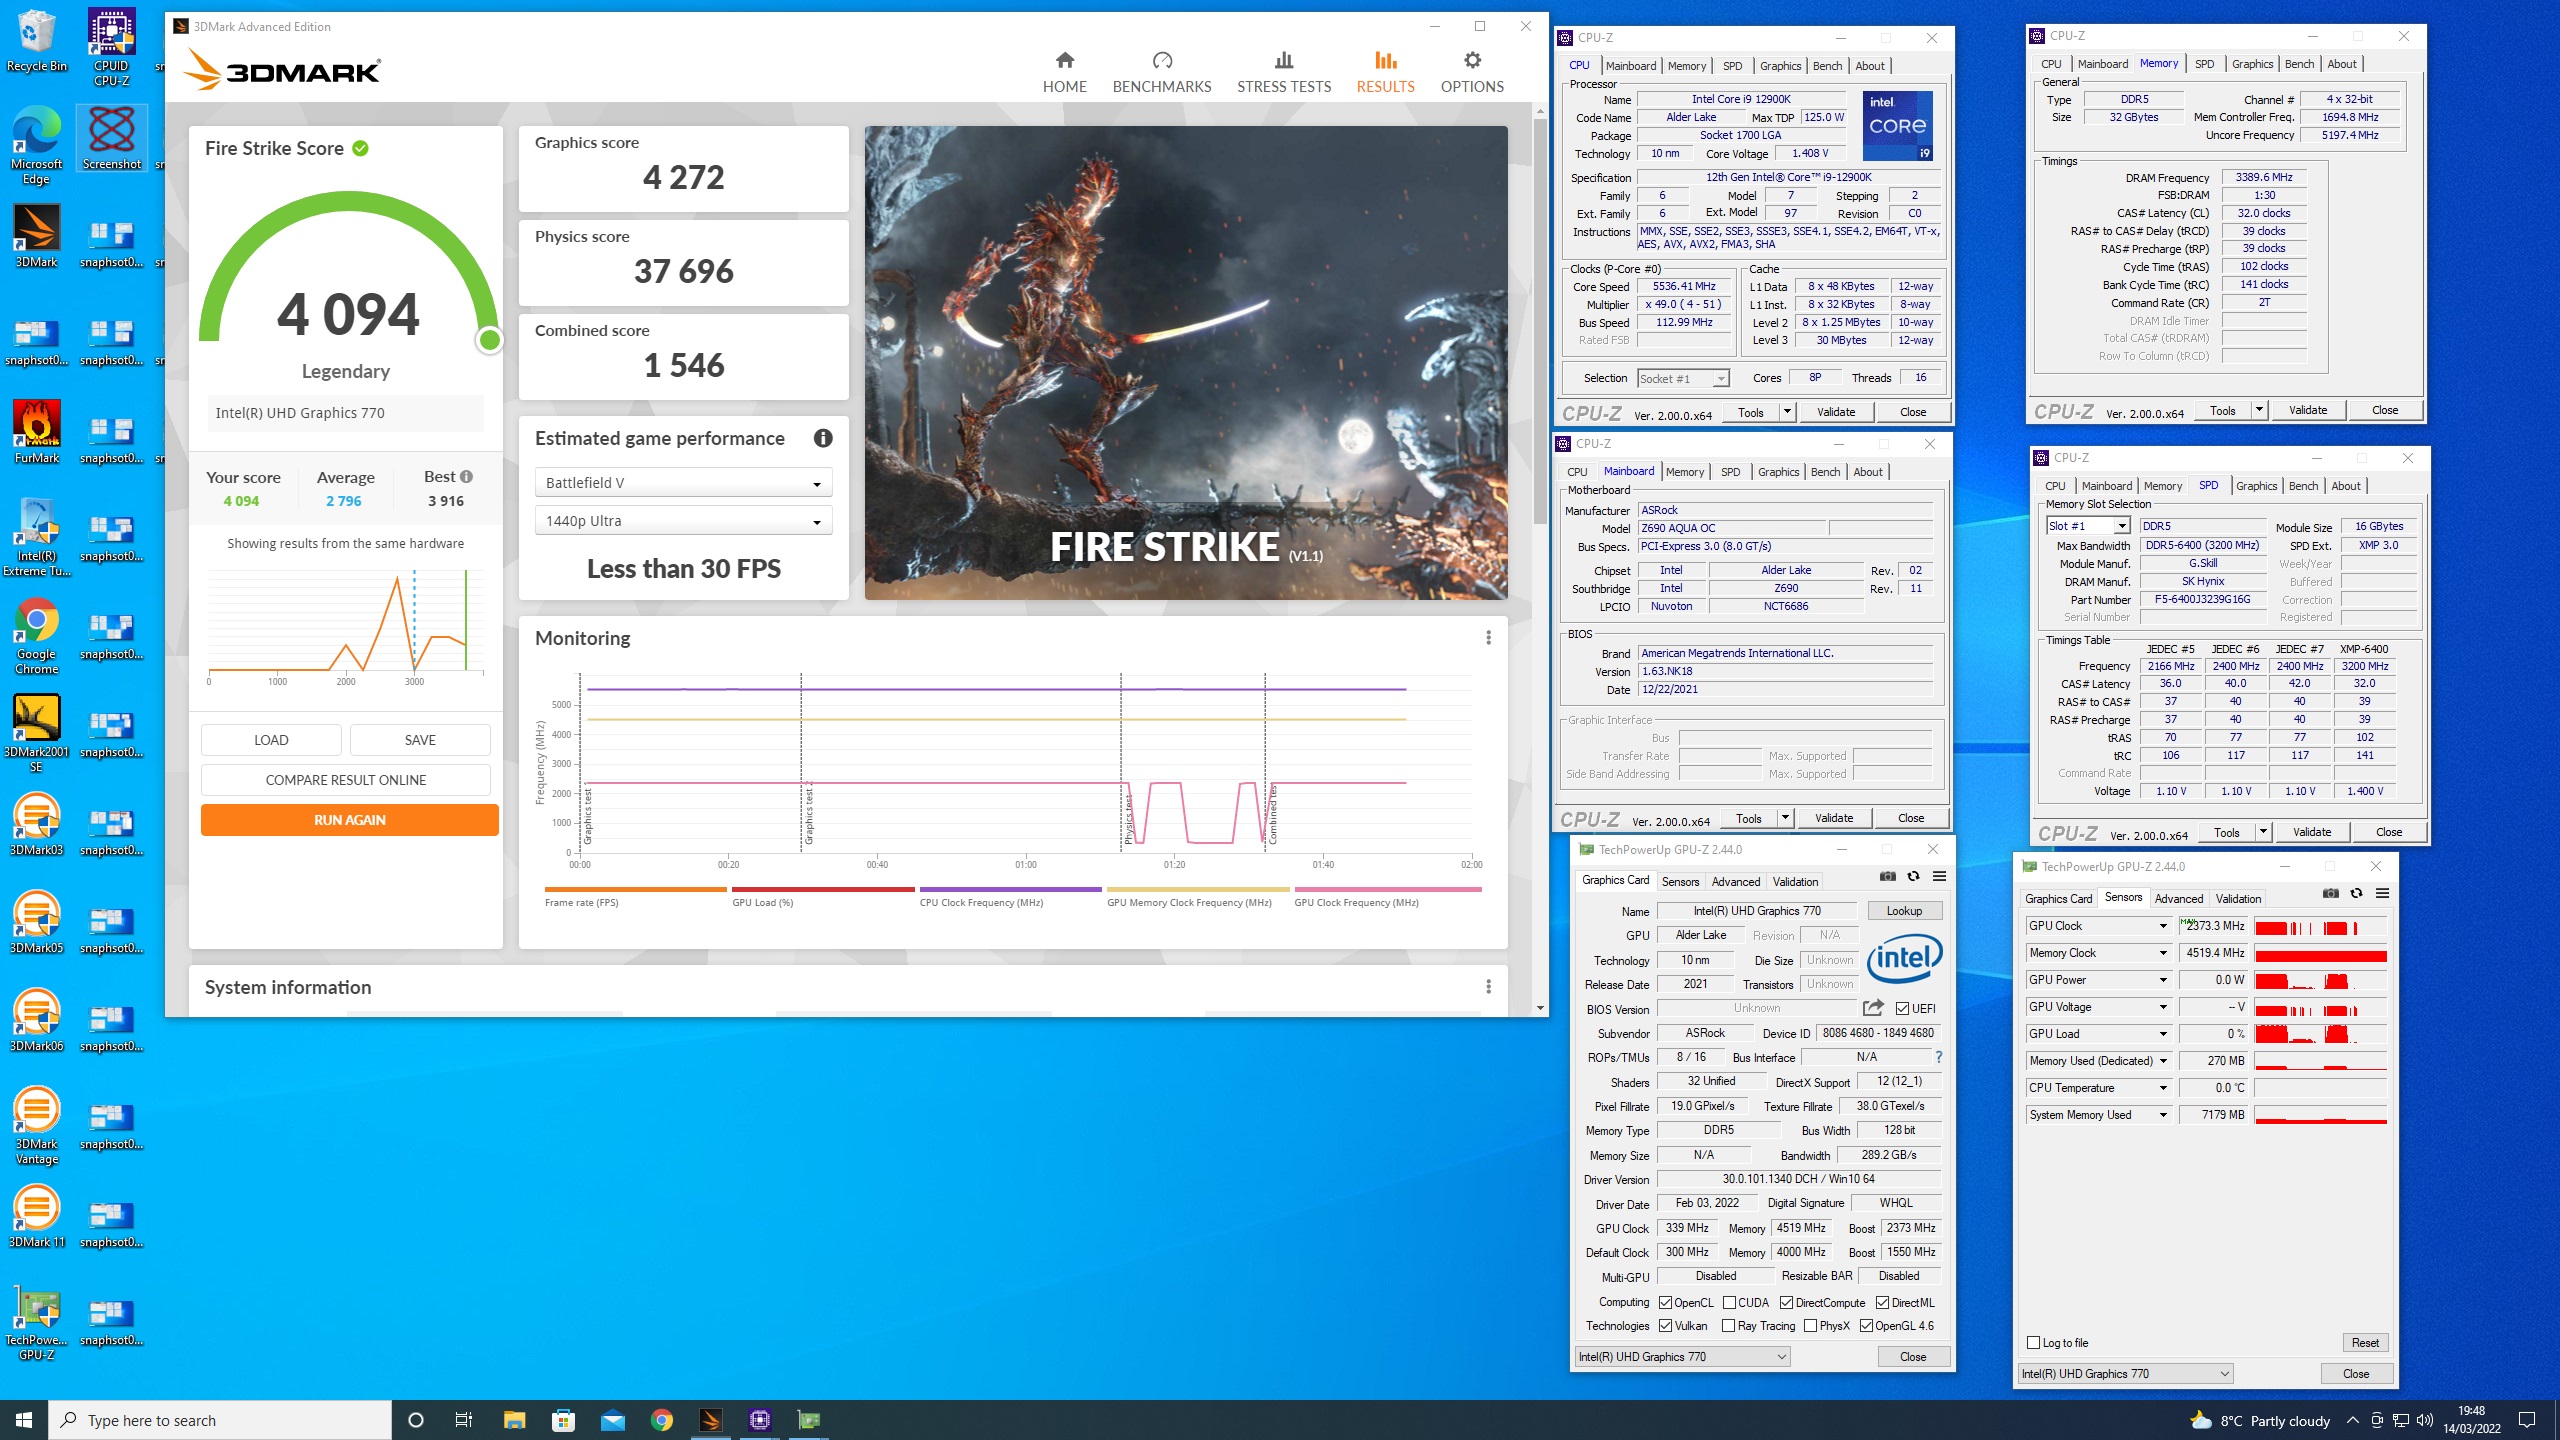Open 3DMark Vantage desktop icon

click(x=36, y=1125)
